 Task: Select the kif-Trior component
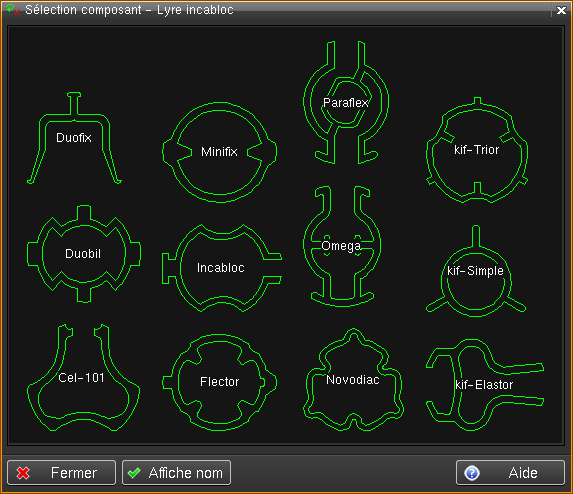pos(477,150)
